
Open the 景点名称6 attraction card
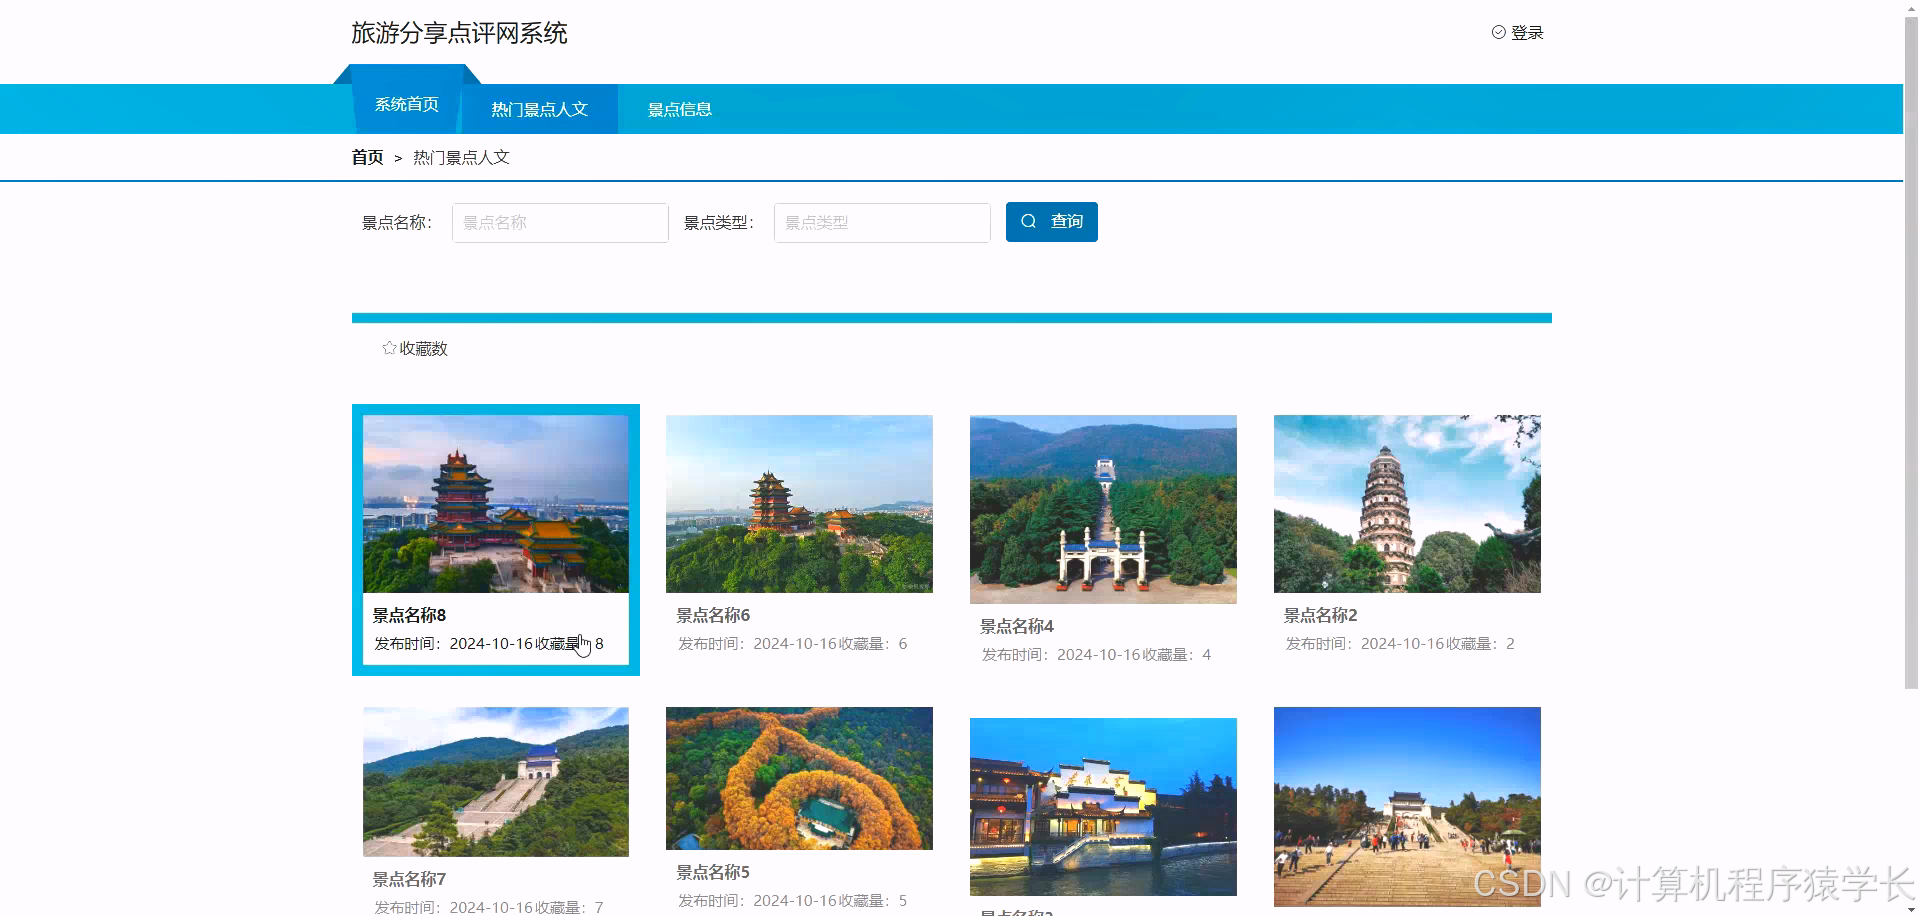(798, 503)
